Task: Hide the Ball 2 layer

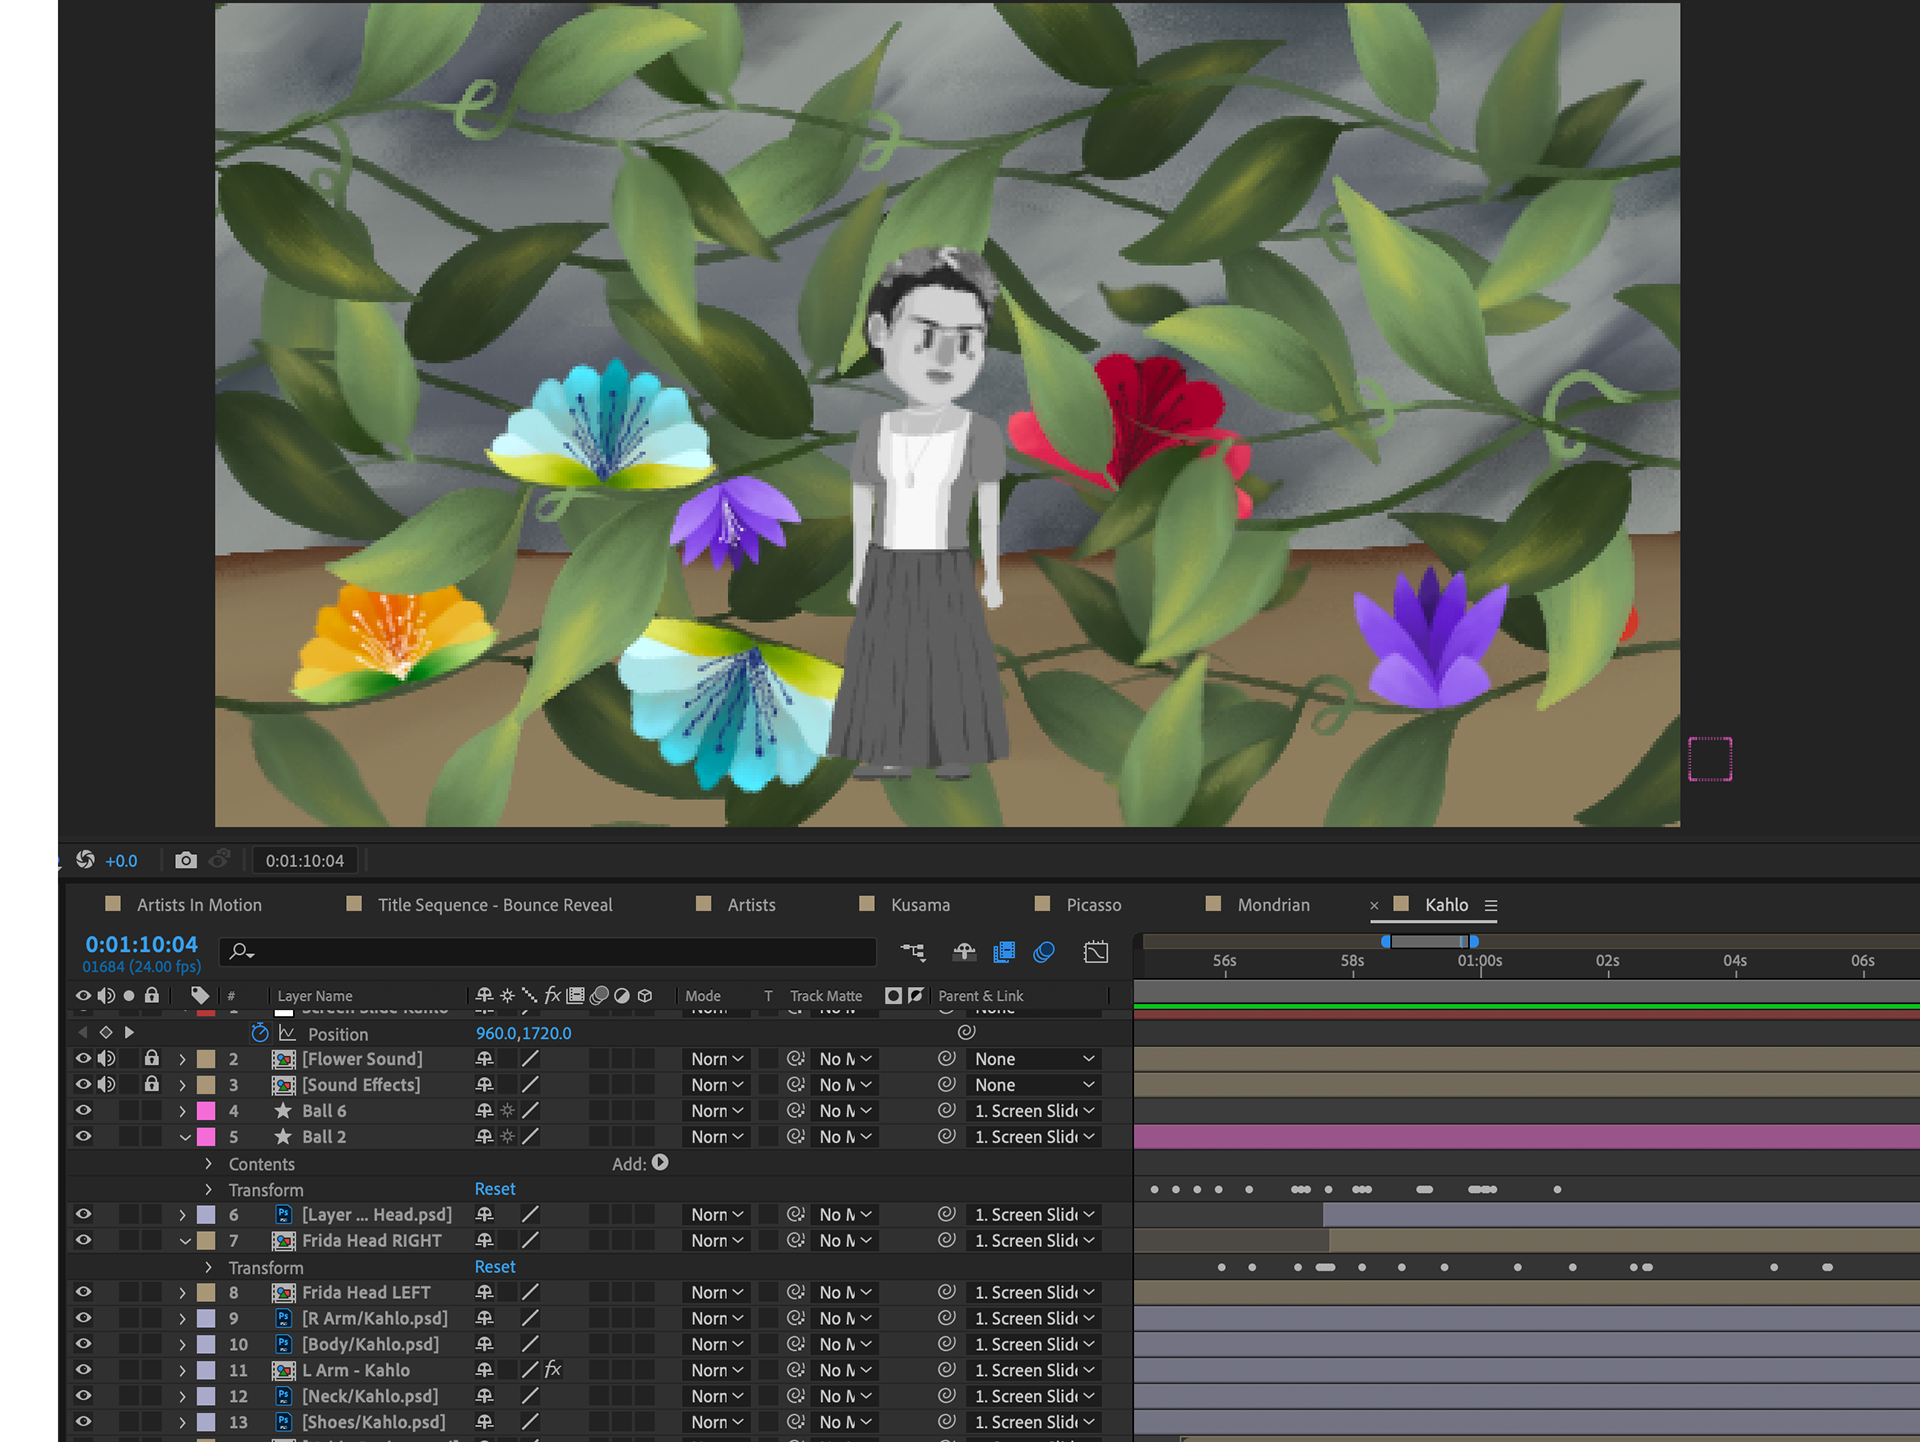Action: pyautogui.click(x=83, y=1136)
